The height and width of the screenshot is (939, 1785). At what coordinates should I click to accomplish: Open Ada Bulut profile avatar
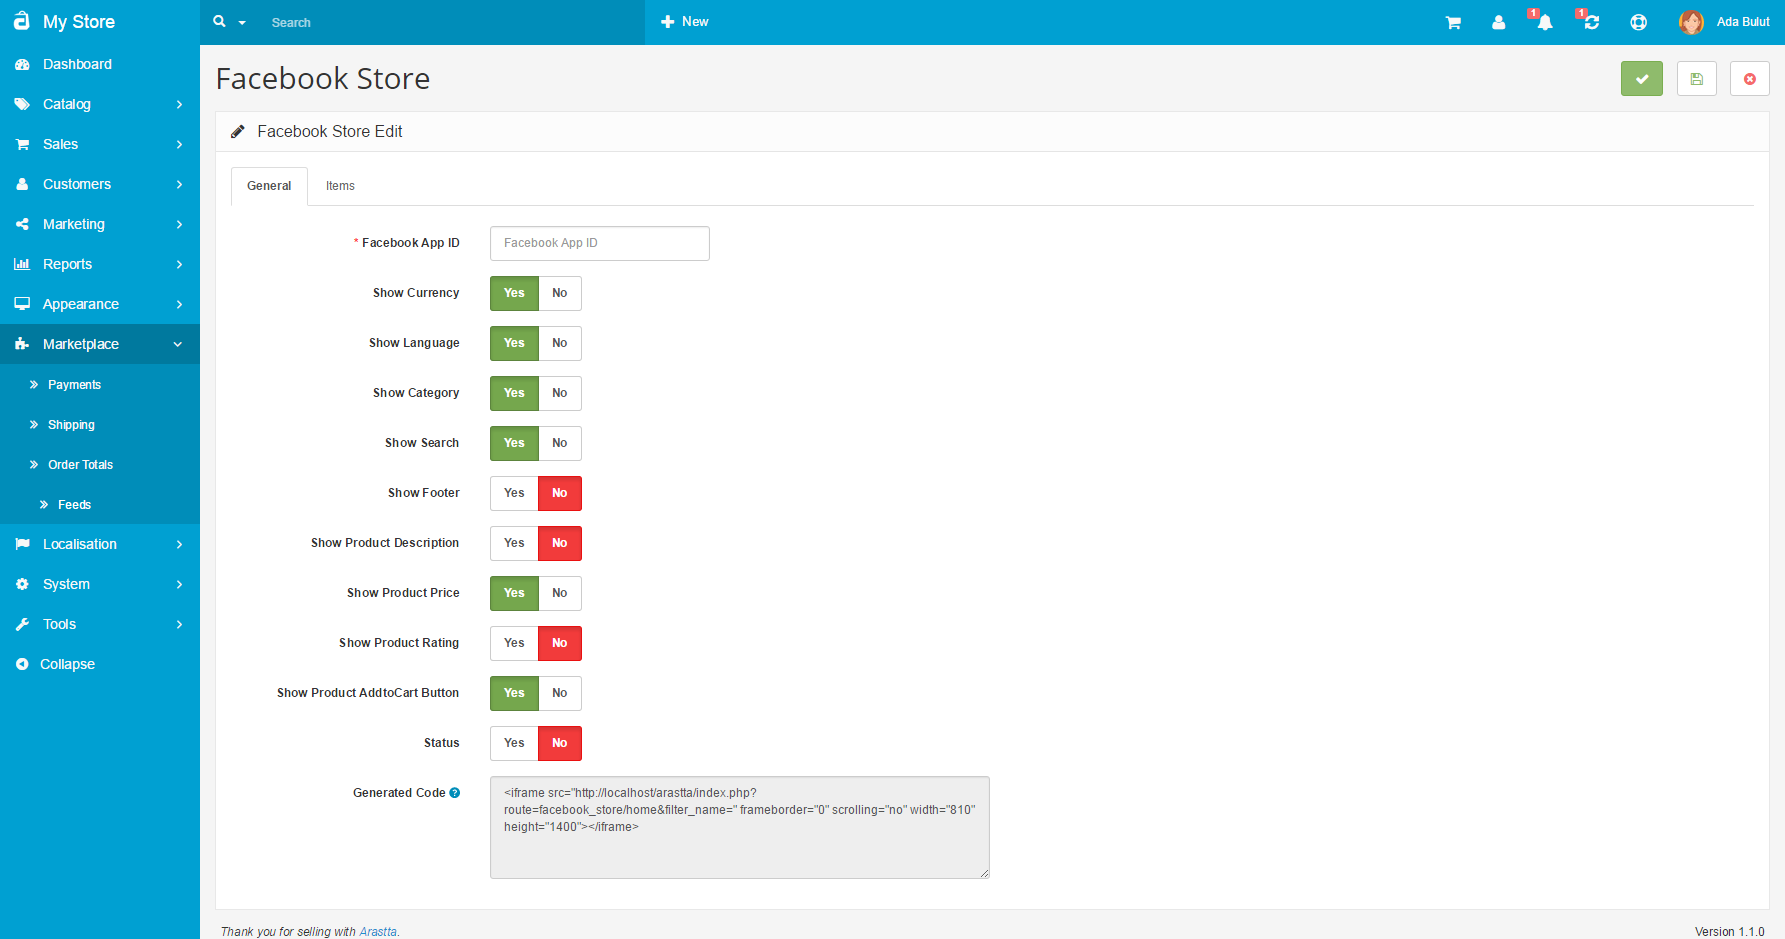point(1691,22)
